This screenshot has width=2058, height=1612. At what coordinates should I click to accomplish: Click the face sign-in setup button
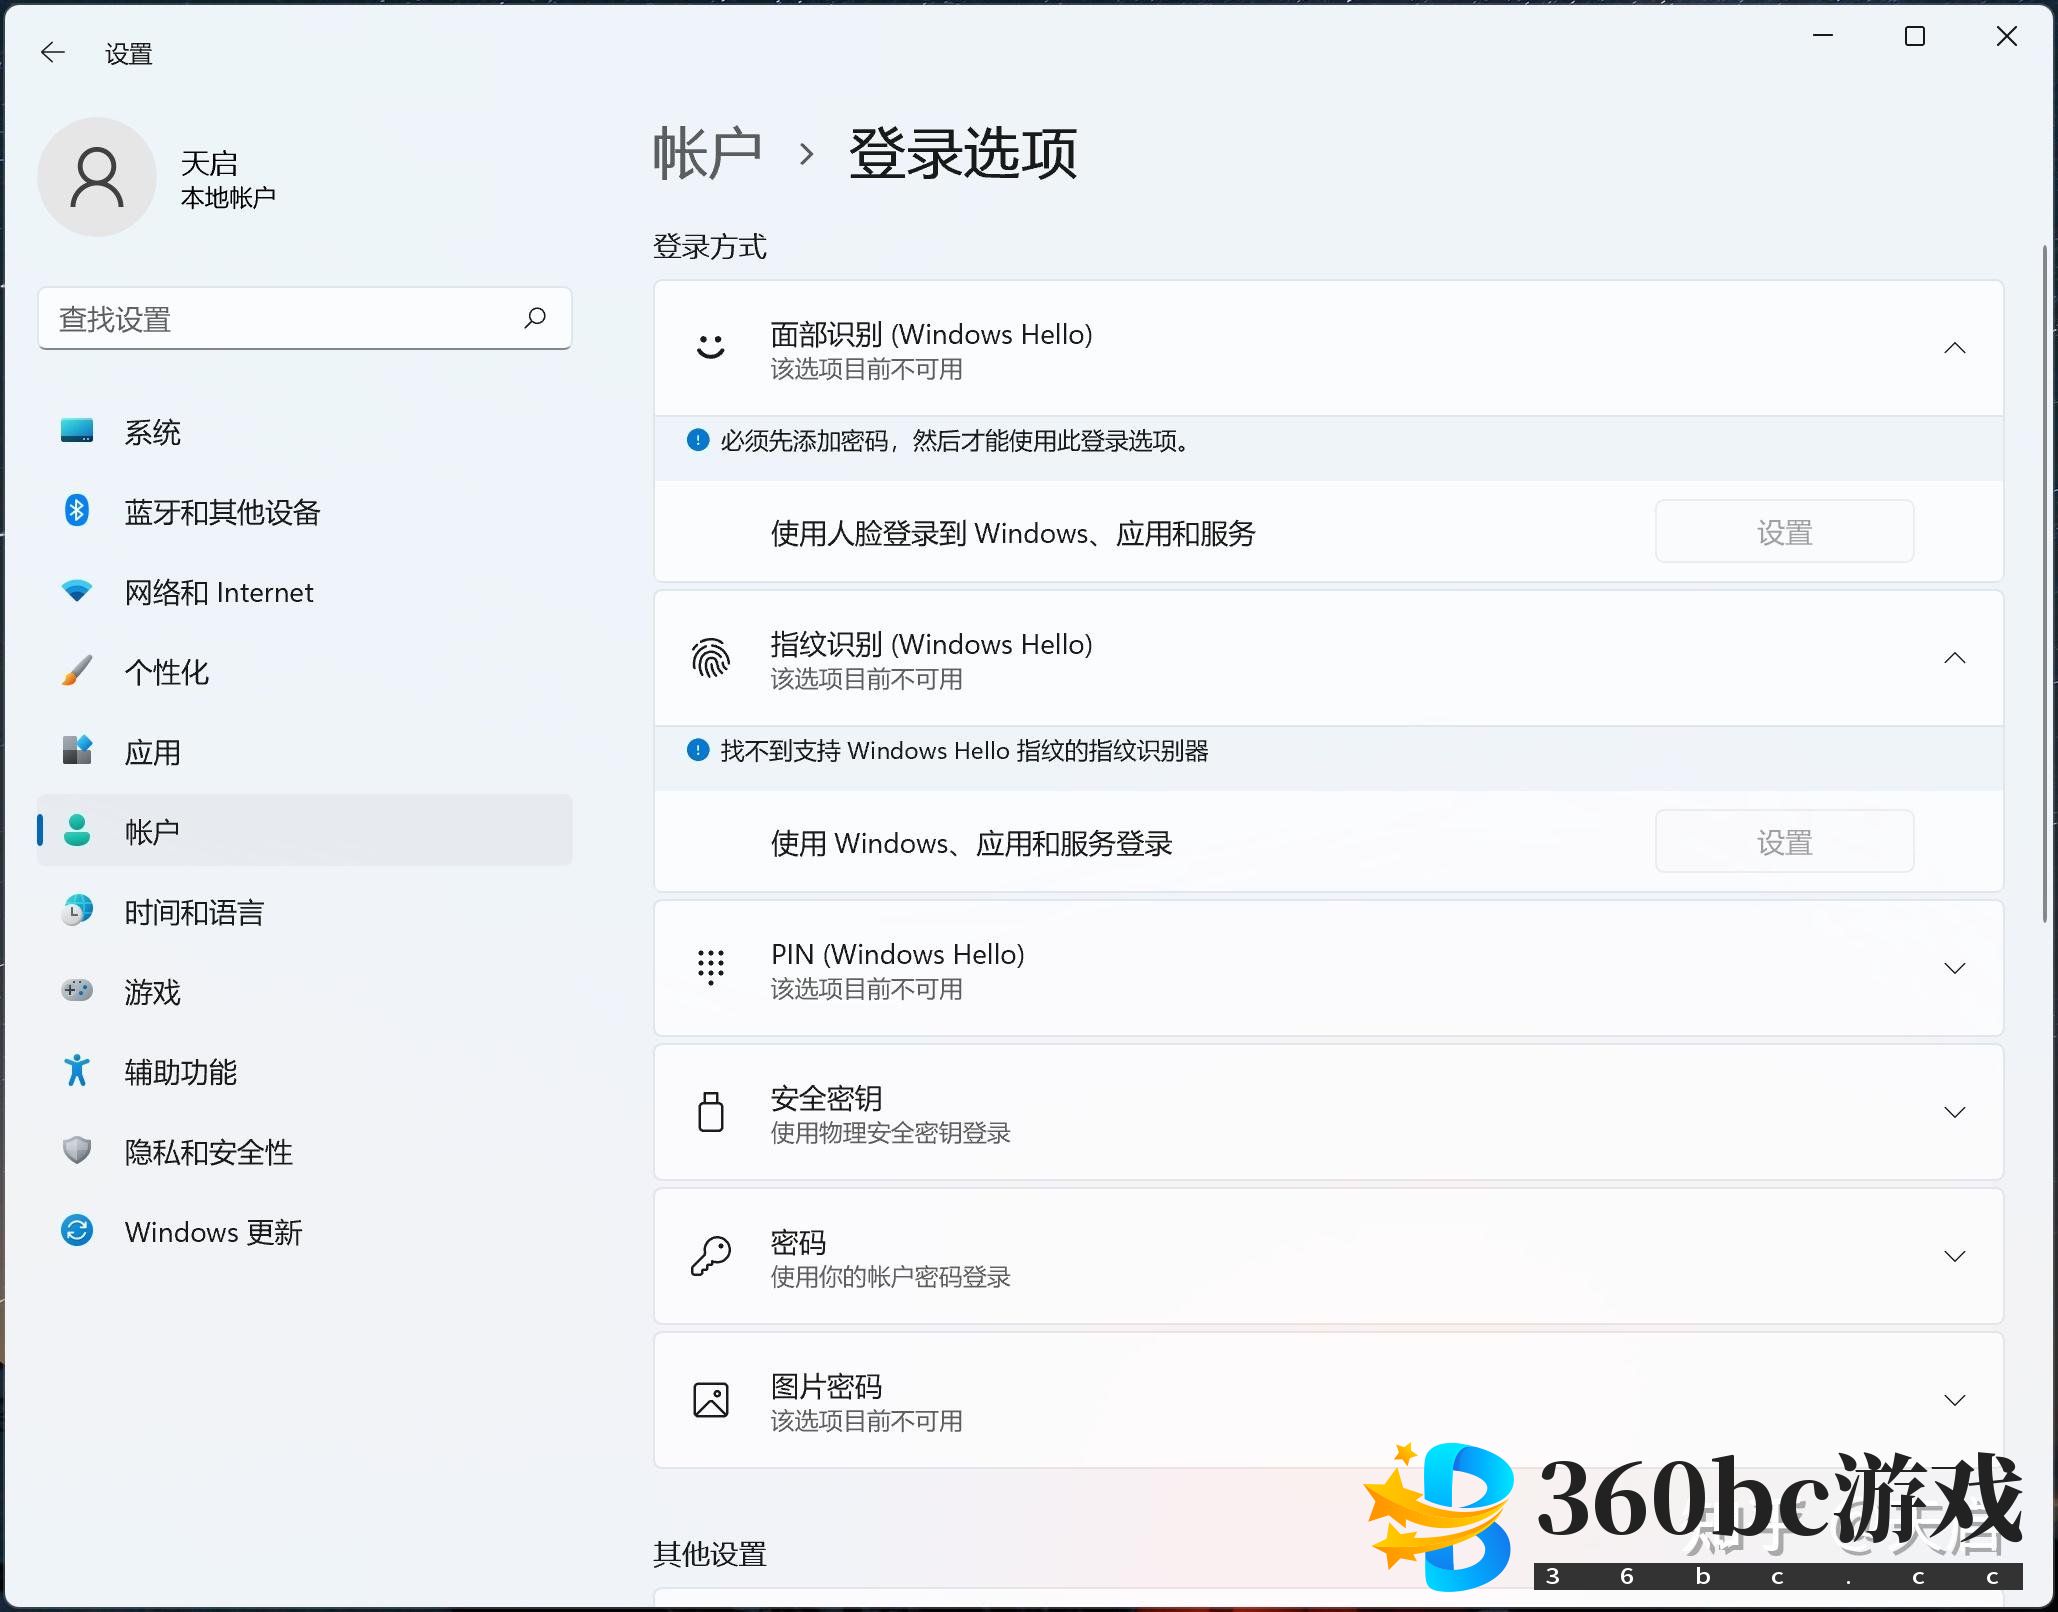tap(1784, 532)
